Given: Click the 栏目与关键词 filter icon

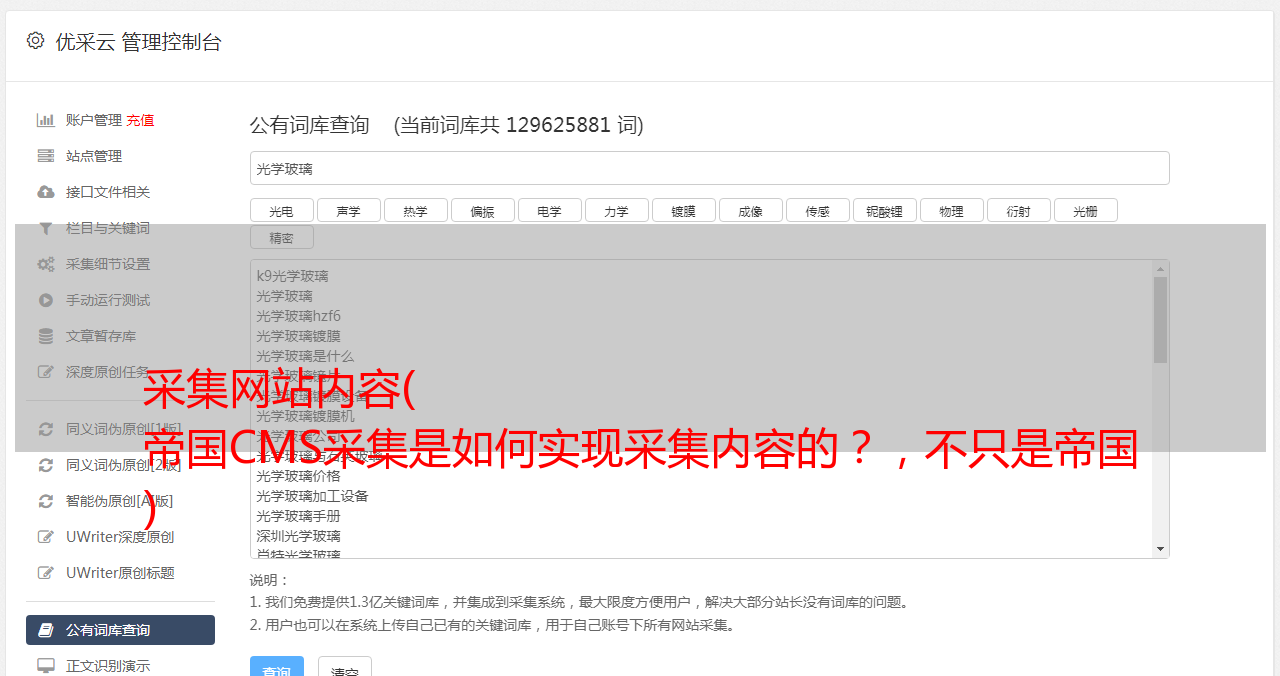Looking at the screenshot, I should coord(46,228).
